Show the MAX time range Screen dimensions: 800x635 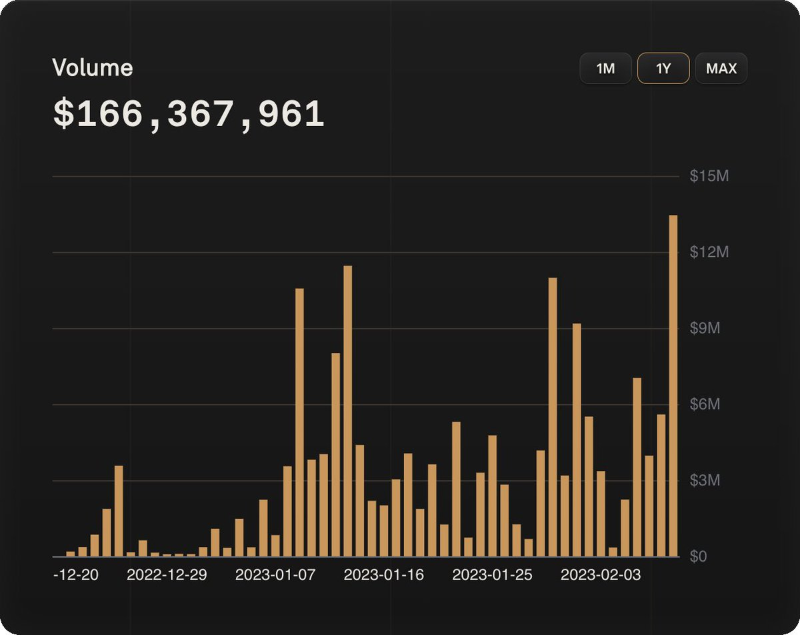[721, 69]
